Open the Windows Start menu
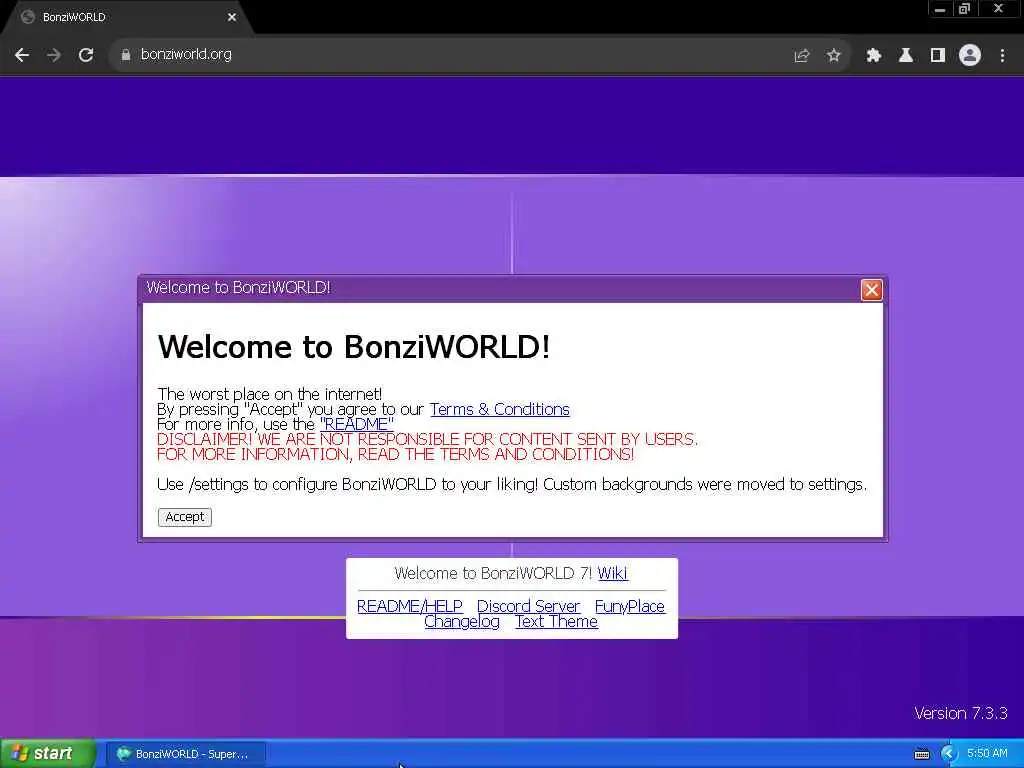The height and width of the screenshot is (768, 1024). click(48, 754)
